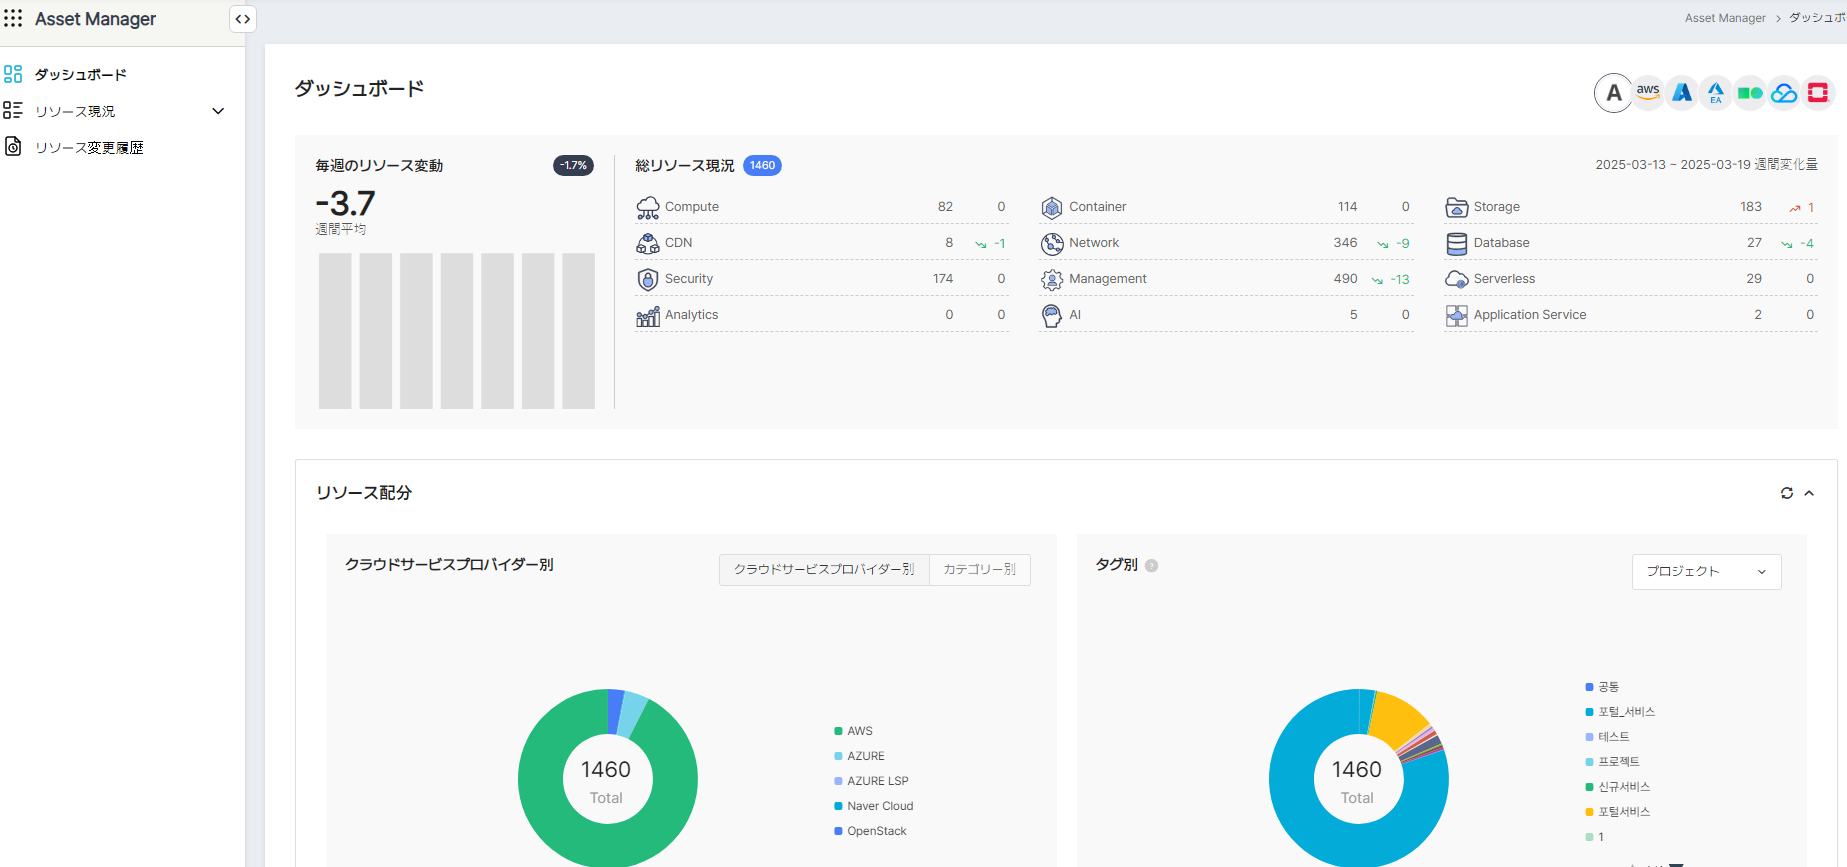Toggle 포털서비스 tag legend entry
Viewport: 1847px width, 867px height.
pyautogui.click(x=1618, y=812)
